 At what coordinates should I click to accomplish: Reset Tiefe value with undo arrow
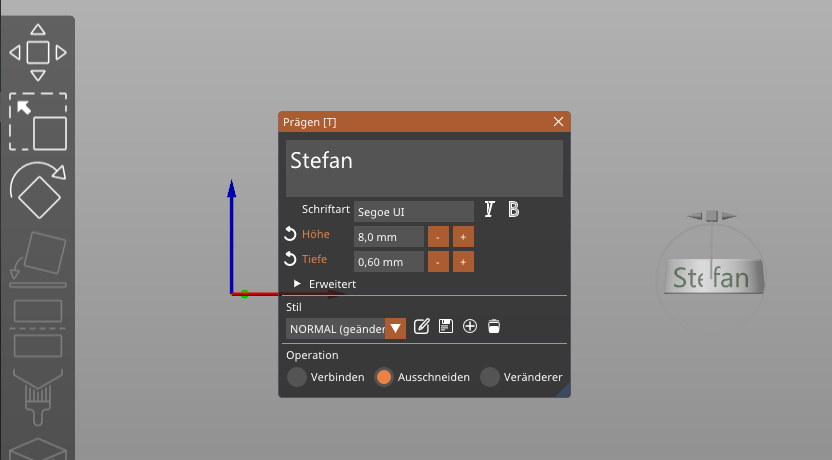pyautogui.click(x=290, y=260)
